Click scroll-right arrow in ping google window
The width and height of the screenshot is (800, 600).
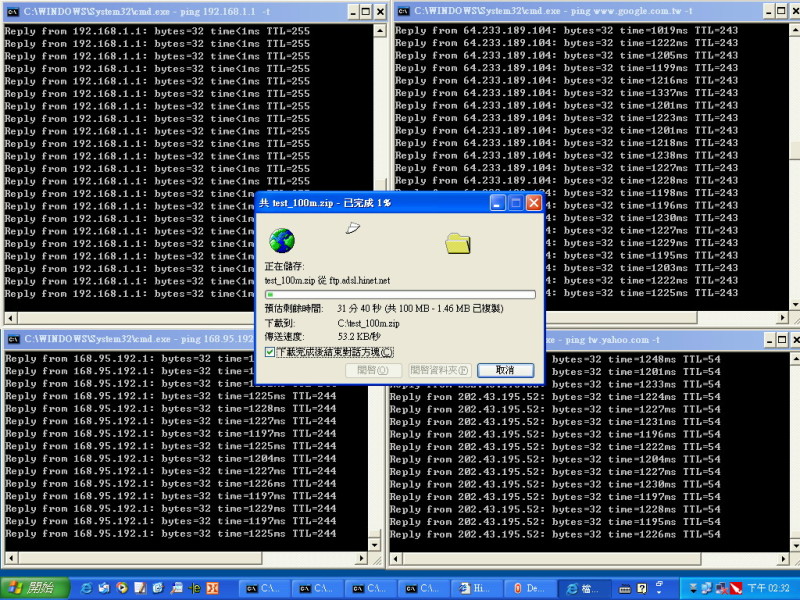(783, 317)
